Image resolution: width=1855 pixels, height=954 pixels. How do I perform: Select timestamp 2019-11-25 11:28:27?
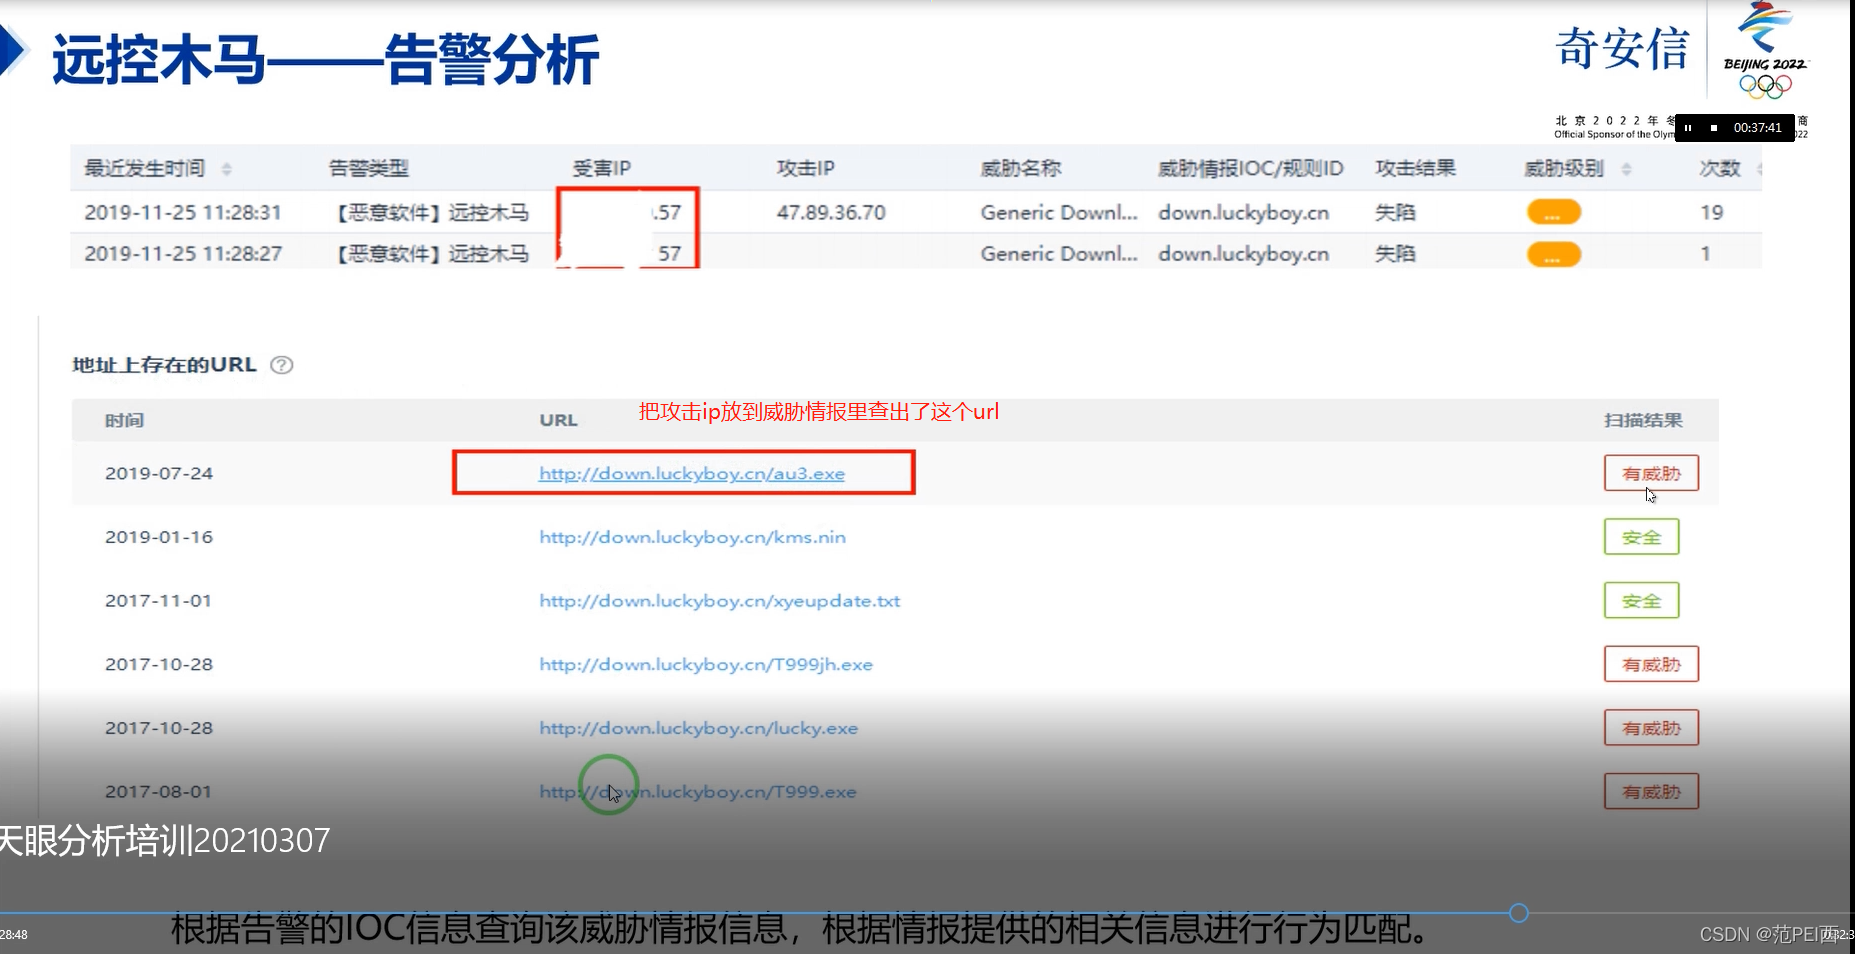[183, 254]
